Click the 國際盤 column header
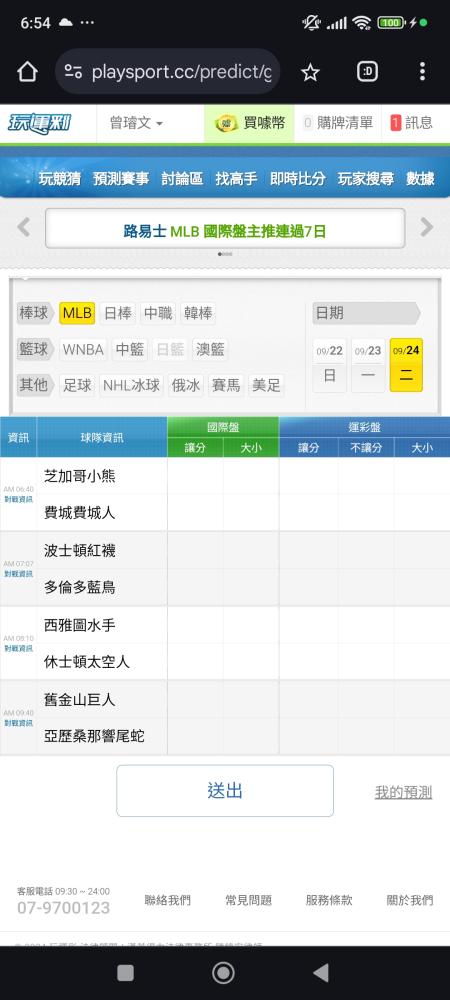 point(223,427)
